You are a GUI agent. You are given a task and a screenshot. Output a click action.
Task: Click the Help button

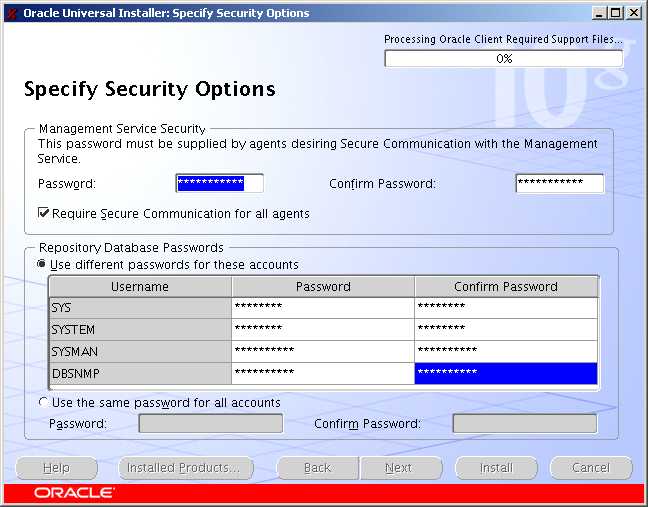click(x=57, y=468)
